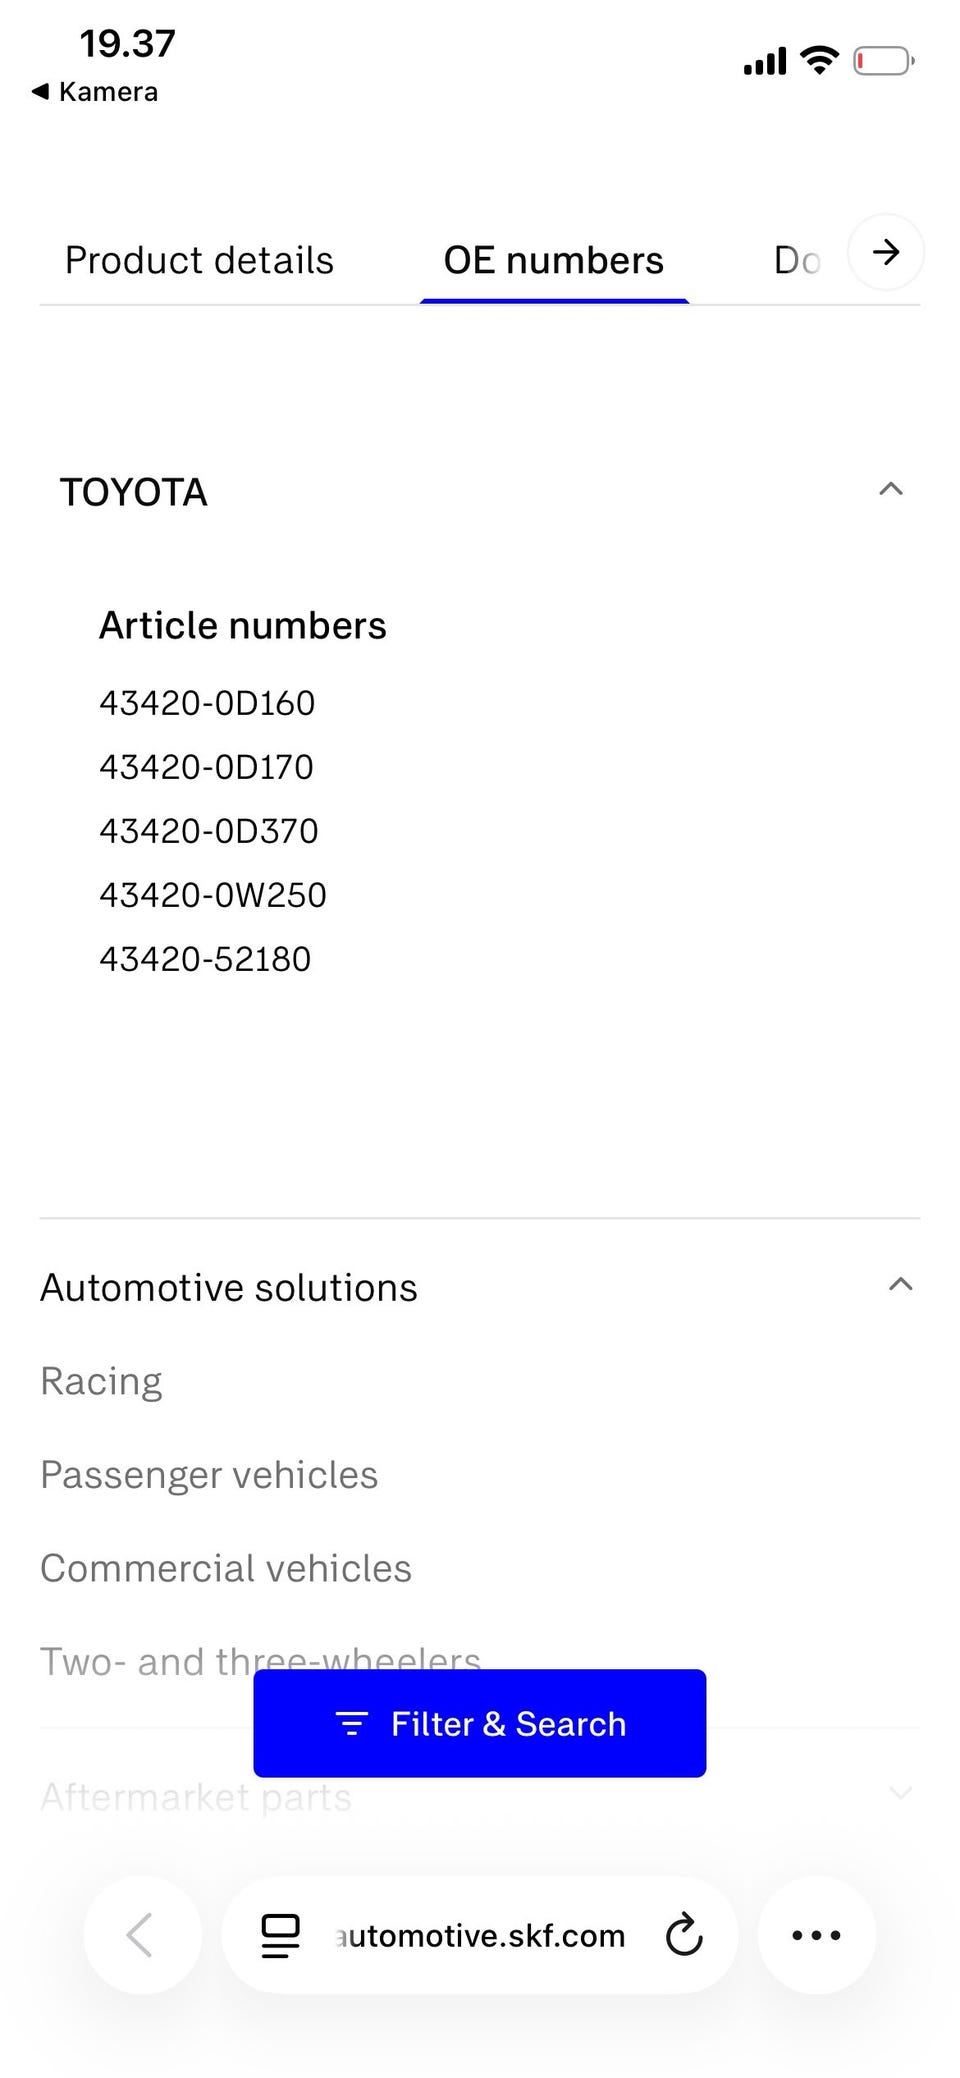
Task: Reload the page with the refresh icon
Action: tap(684, 1934)
